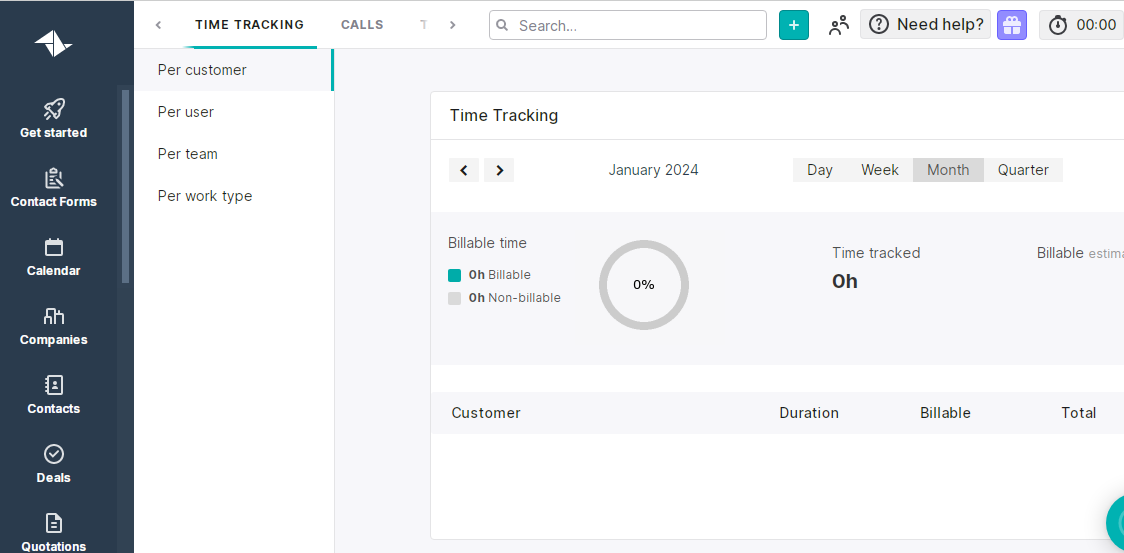Click the Duration column header
1124x553 pixels.
[809, 412]
